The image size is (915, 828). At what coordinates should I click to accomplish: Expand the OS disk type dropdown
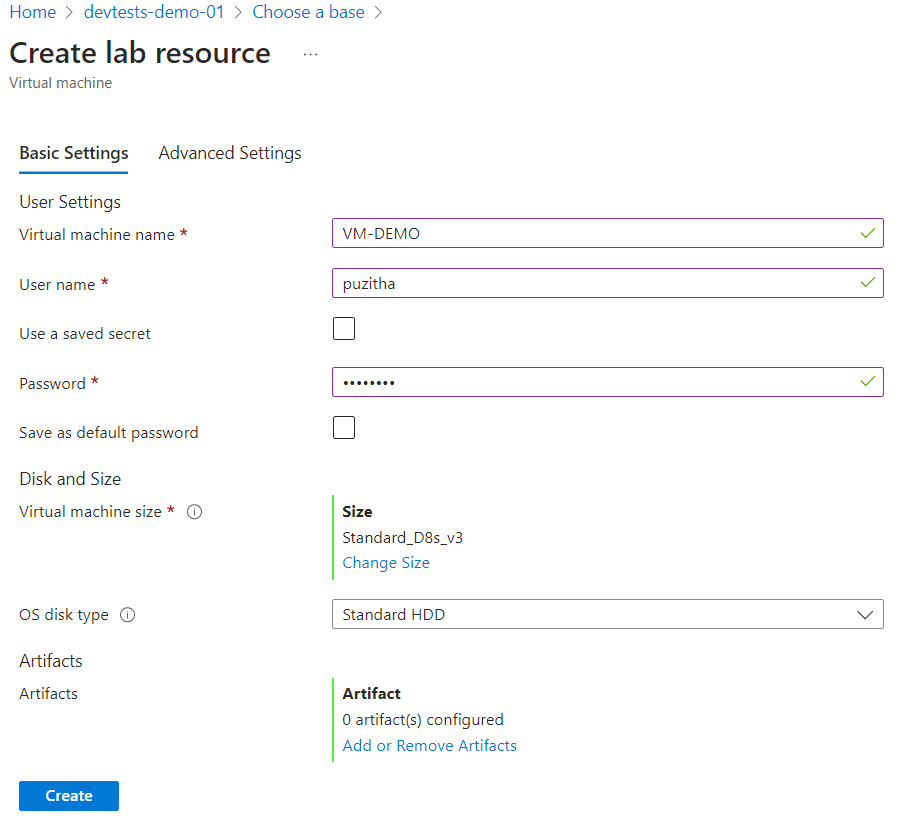[x=607, y=615]
